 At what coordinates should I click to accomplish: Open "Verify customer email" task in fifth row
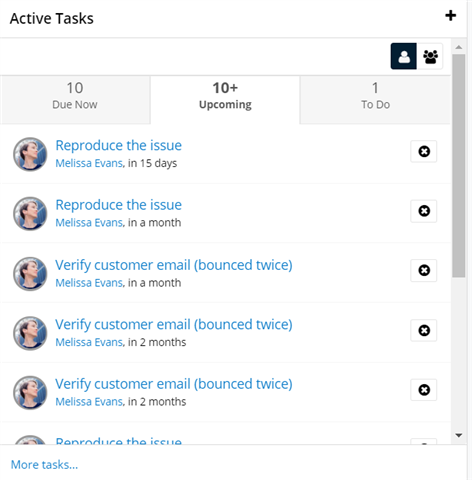pos(174,384)
